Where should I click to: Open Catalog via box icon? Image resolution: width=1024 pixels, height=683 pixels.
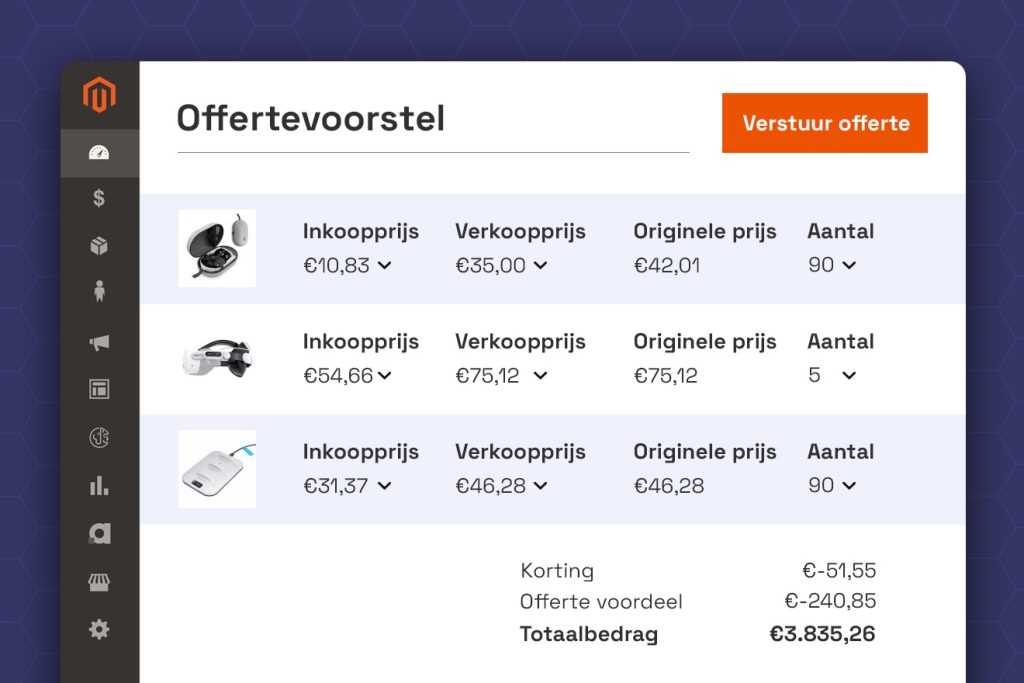[99, 246]
